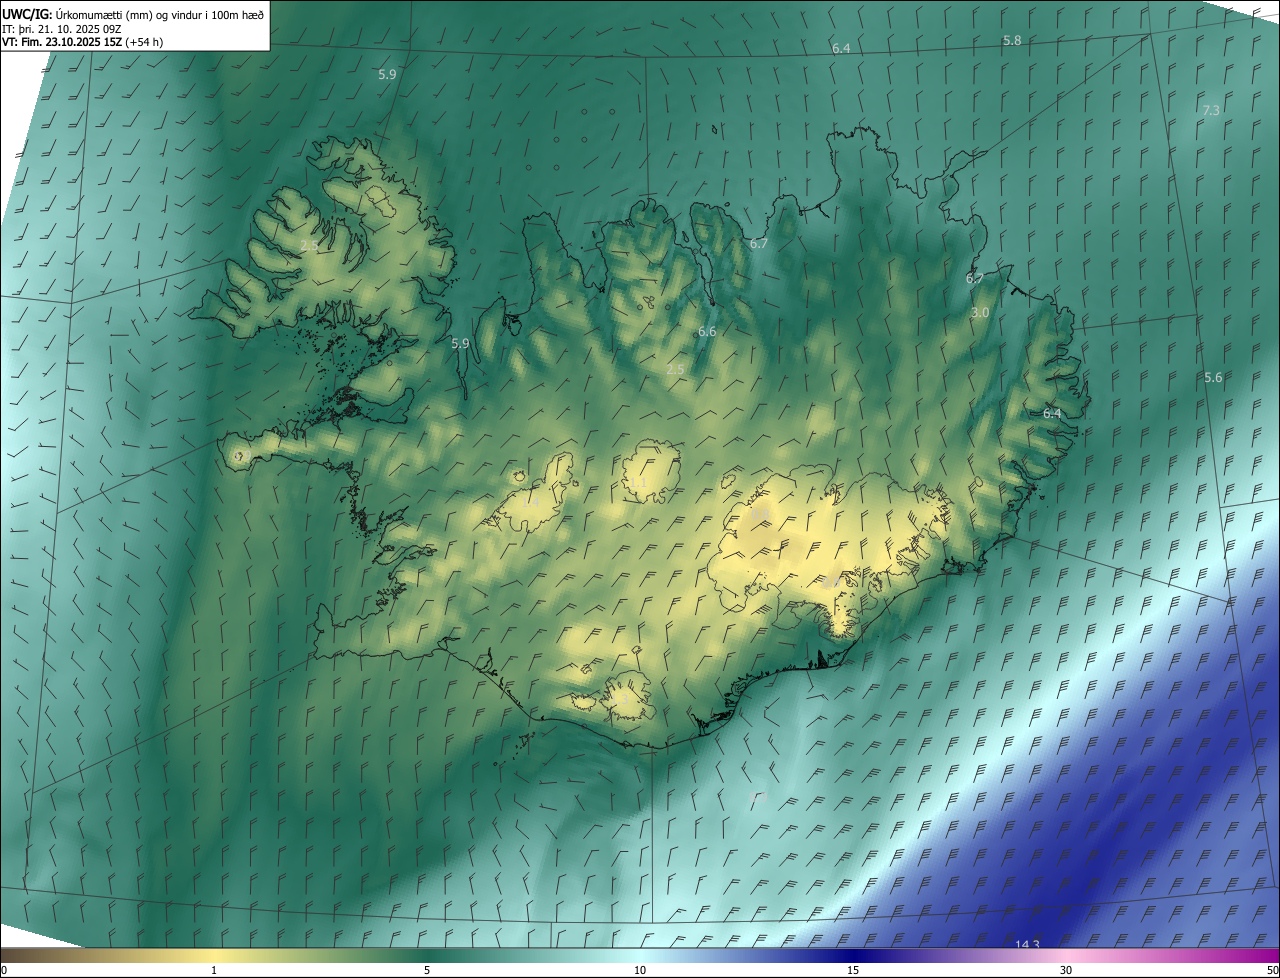1280x978 pixels.
Task: Click the 30 tick label on the colour scale
Action: 1066,970
